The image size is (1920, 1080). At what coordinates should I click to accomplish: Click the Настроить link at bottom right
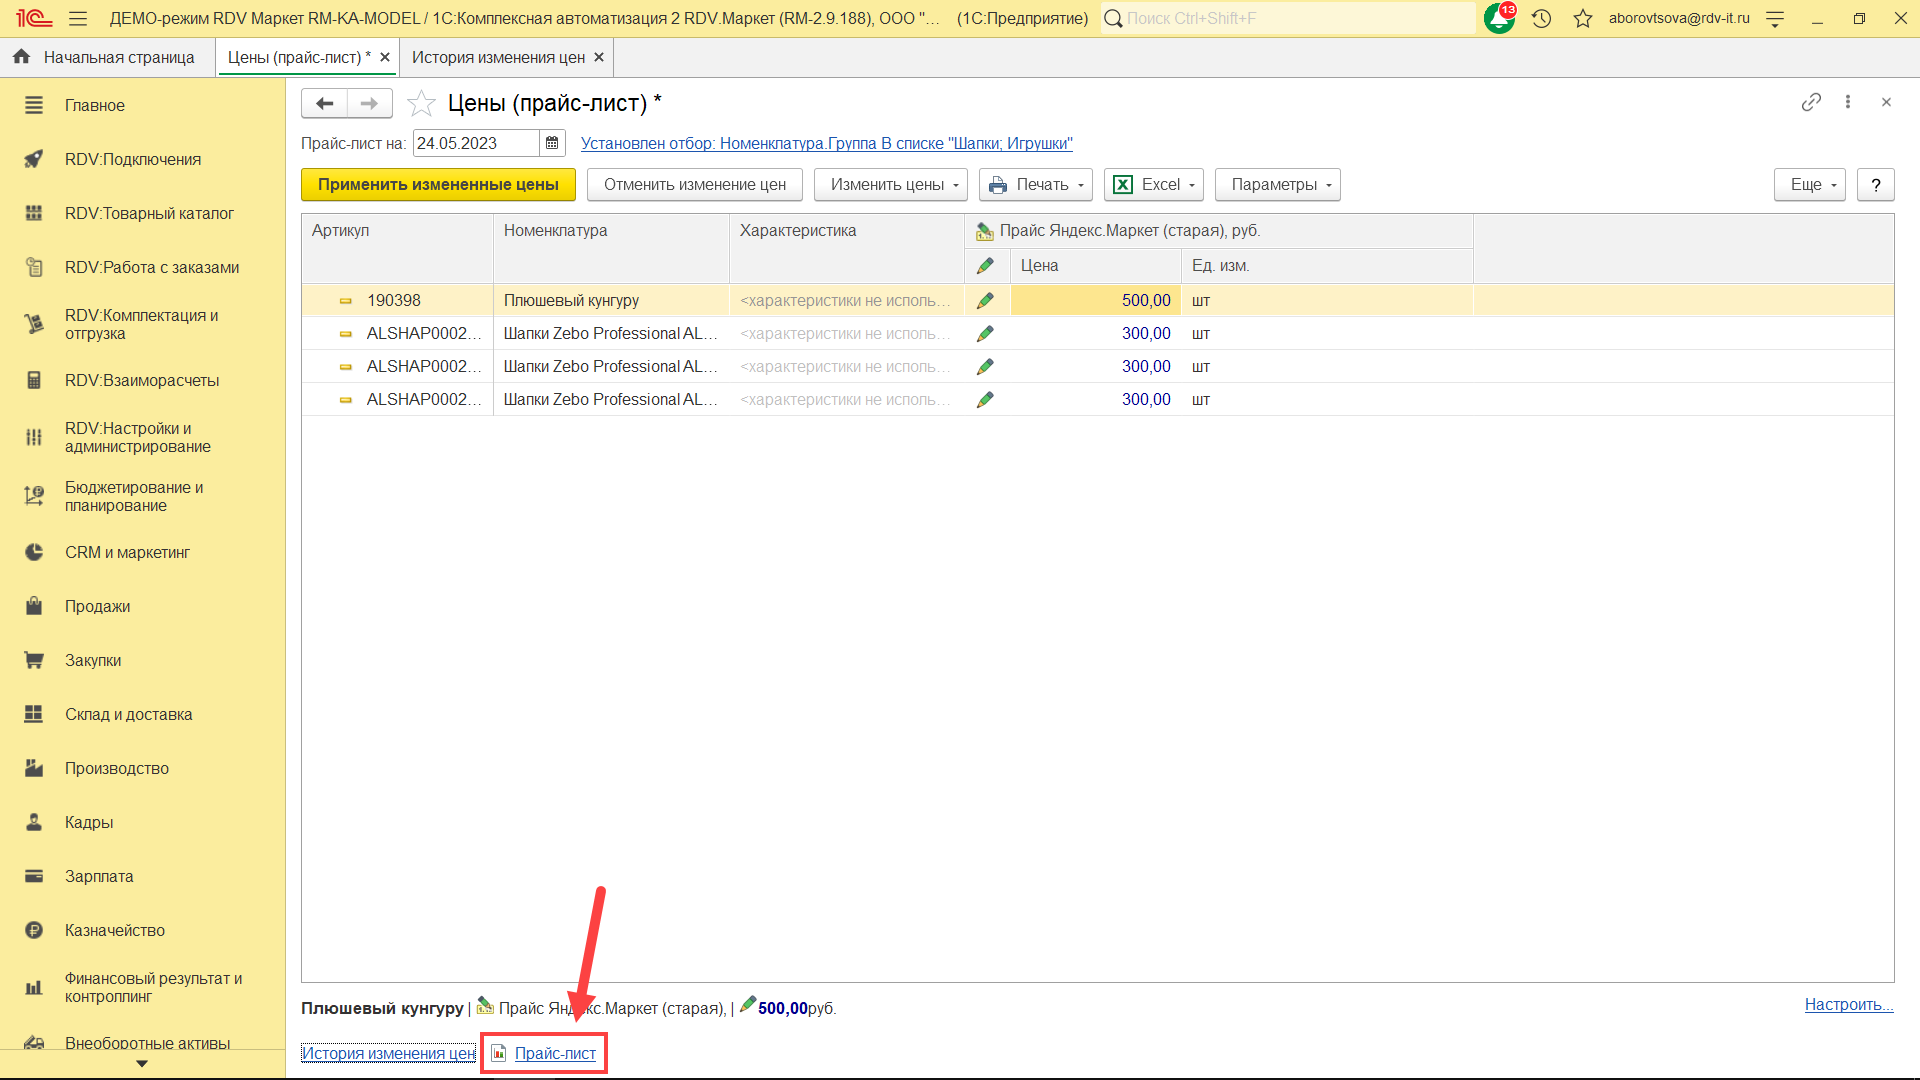(x=1848, y=1004)
